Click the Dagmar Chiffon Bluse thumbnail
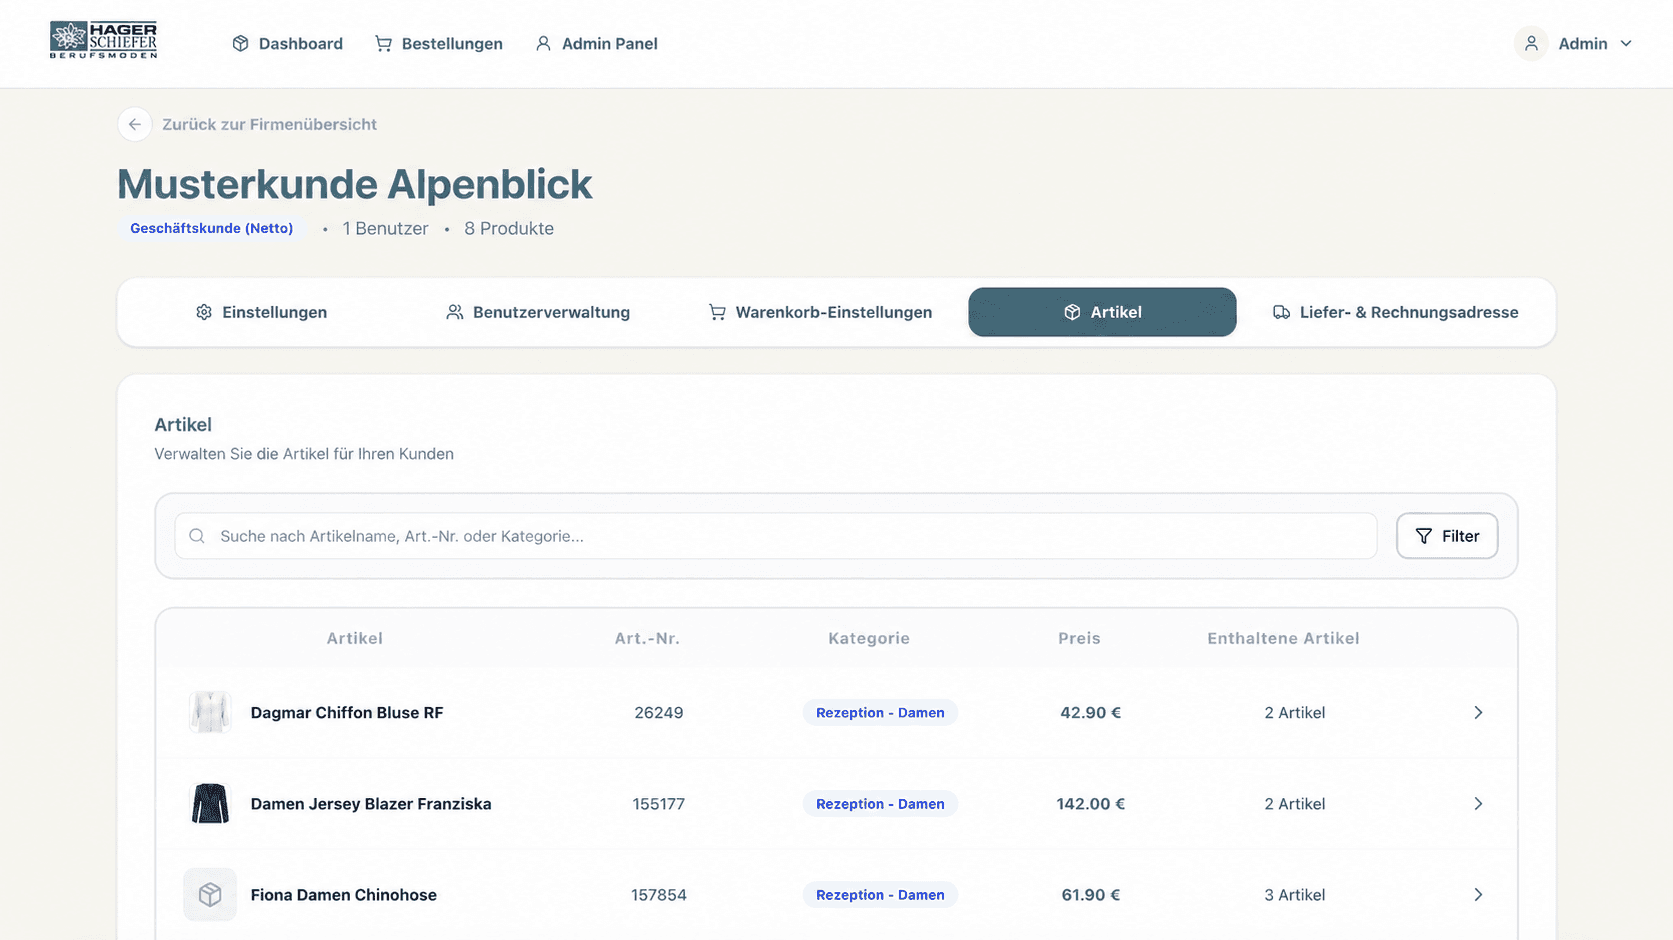Screen dimensions: 1673x940 pyautogui.click(x=210, y=712)
